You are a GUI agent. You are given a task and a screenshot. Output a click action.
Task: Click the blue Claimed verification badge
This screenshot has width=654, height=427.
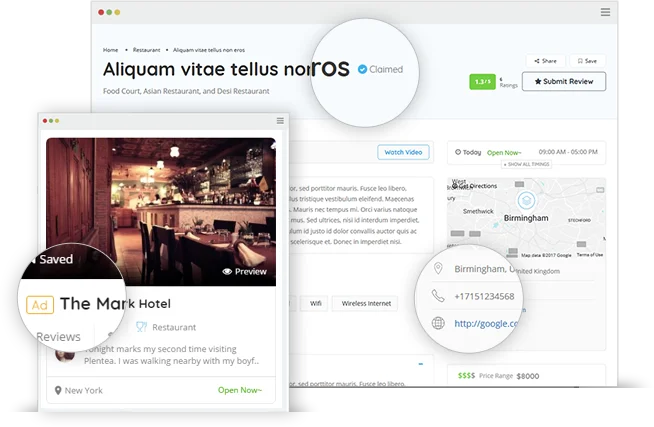point(362,69)
